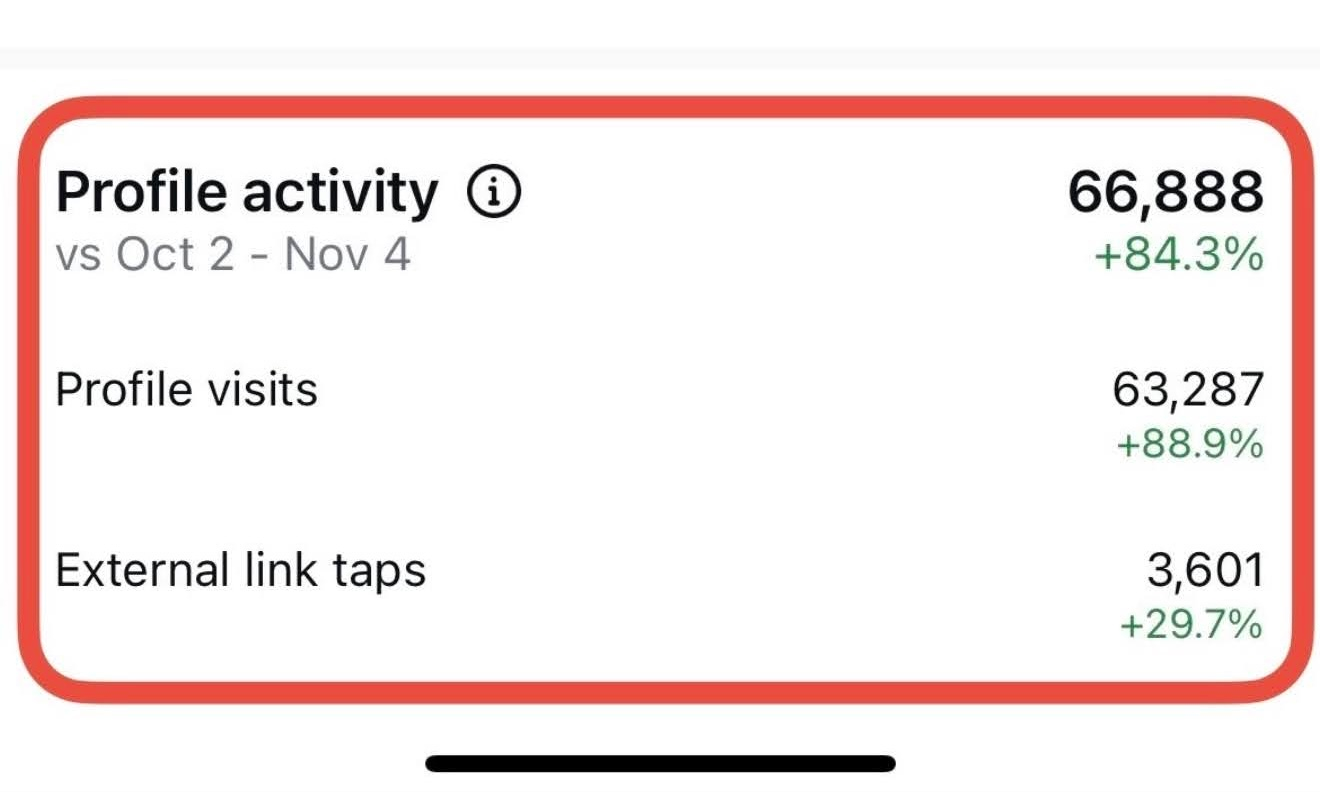Click the Profile activity heading
Image resolution: width=1320 pixels, height=792 pixels.
coord(245,190)
